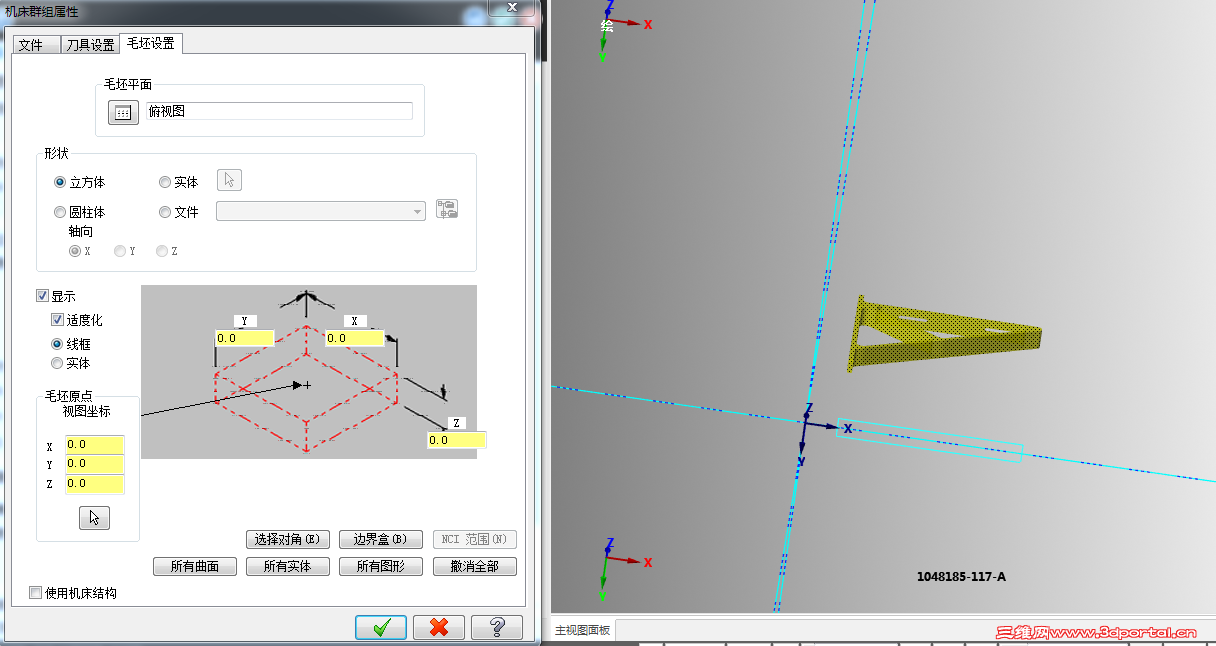Switch to 刀具设置 tab

[89, 45]
